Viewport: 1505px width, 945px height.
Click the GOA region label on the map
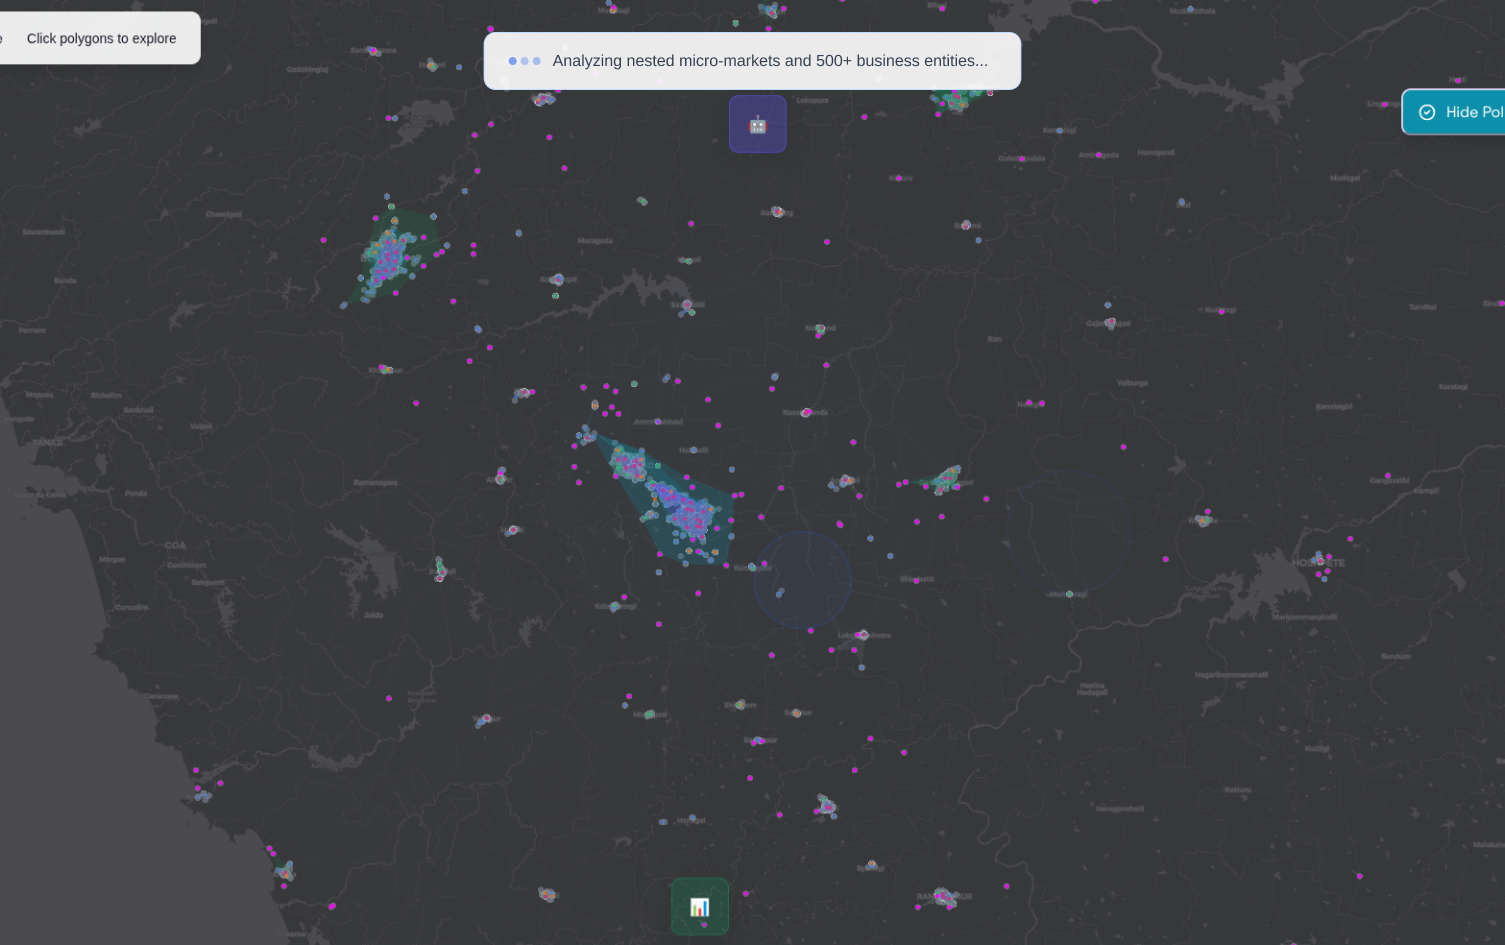175,546
